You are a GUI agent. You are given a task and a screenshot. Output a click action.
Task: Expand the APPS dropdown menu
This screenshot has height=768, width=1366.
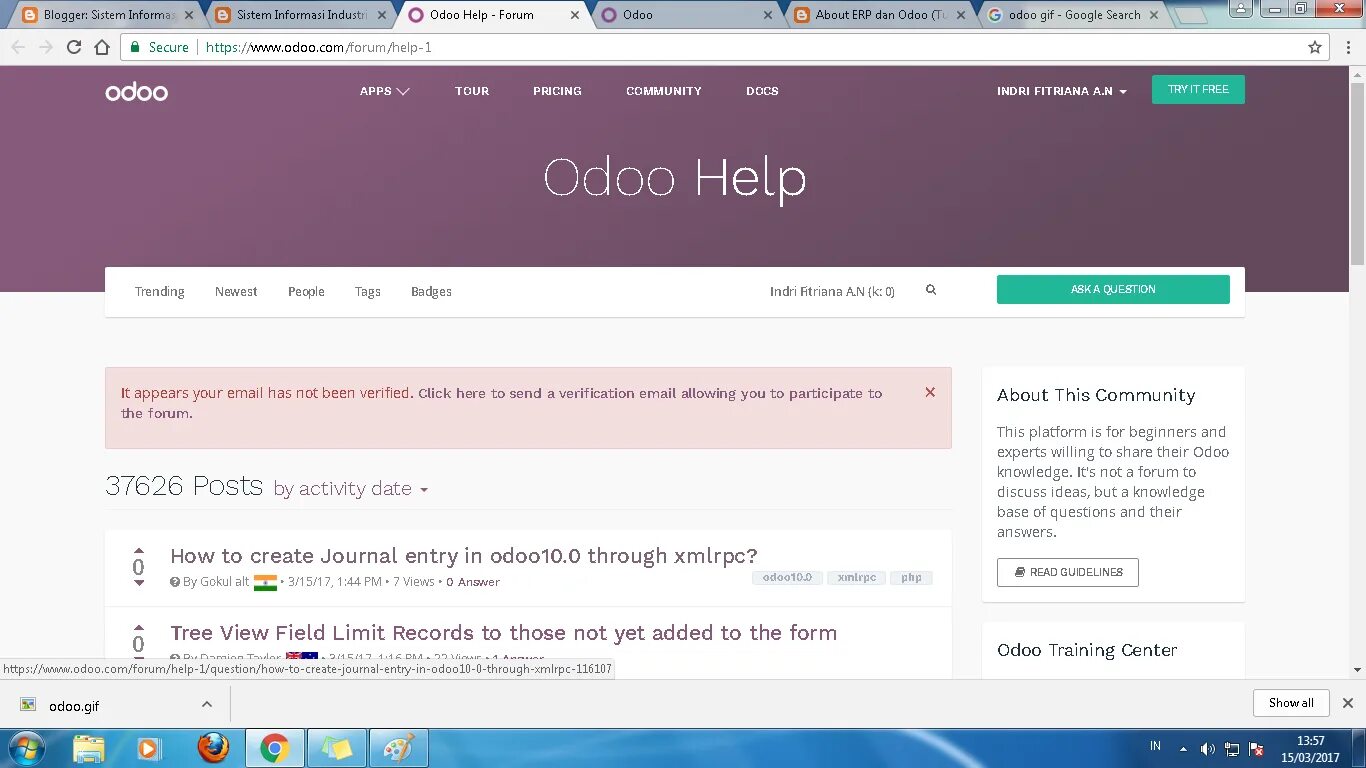pos(385,91)
